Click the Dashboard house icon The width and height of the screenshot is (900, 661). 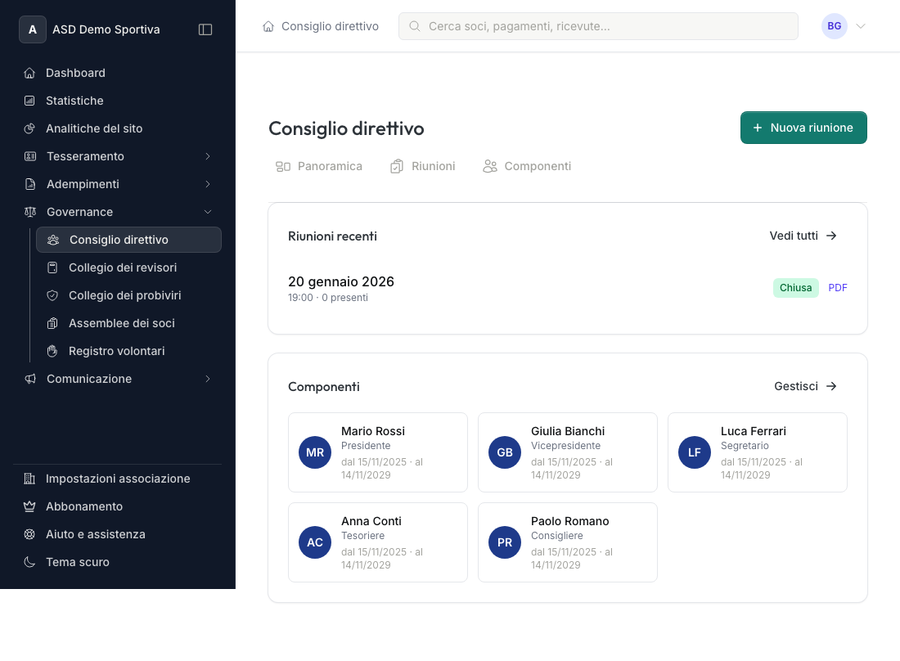[29, 73]
